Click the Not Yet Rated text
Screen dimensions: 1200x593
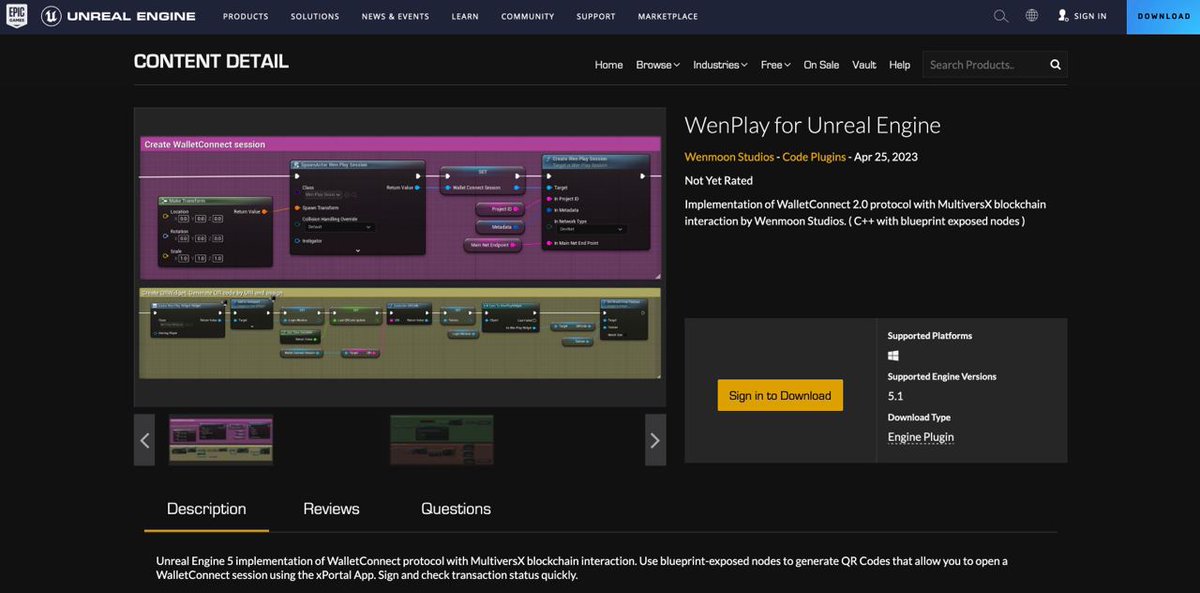pyautogui.click(x=719, y=181)
